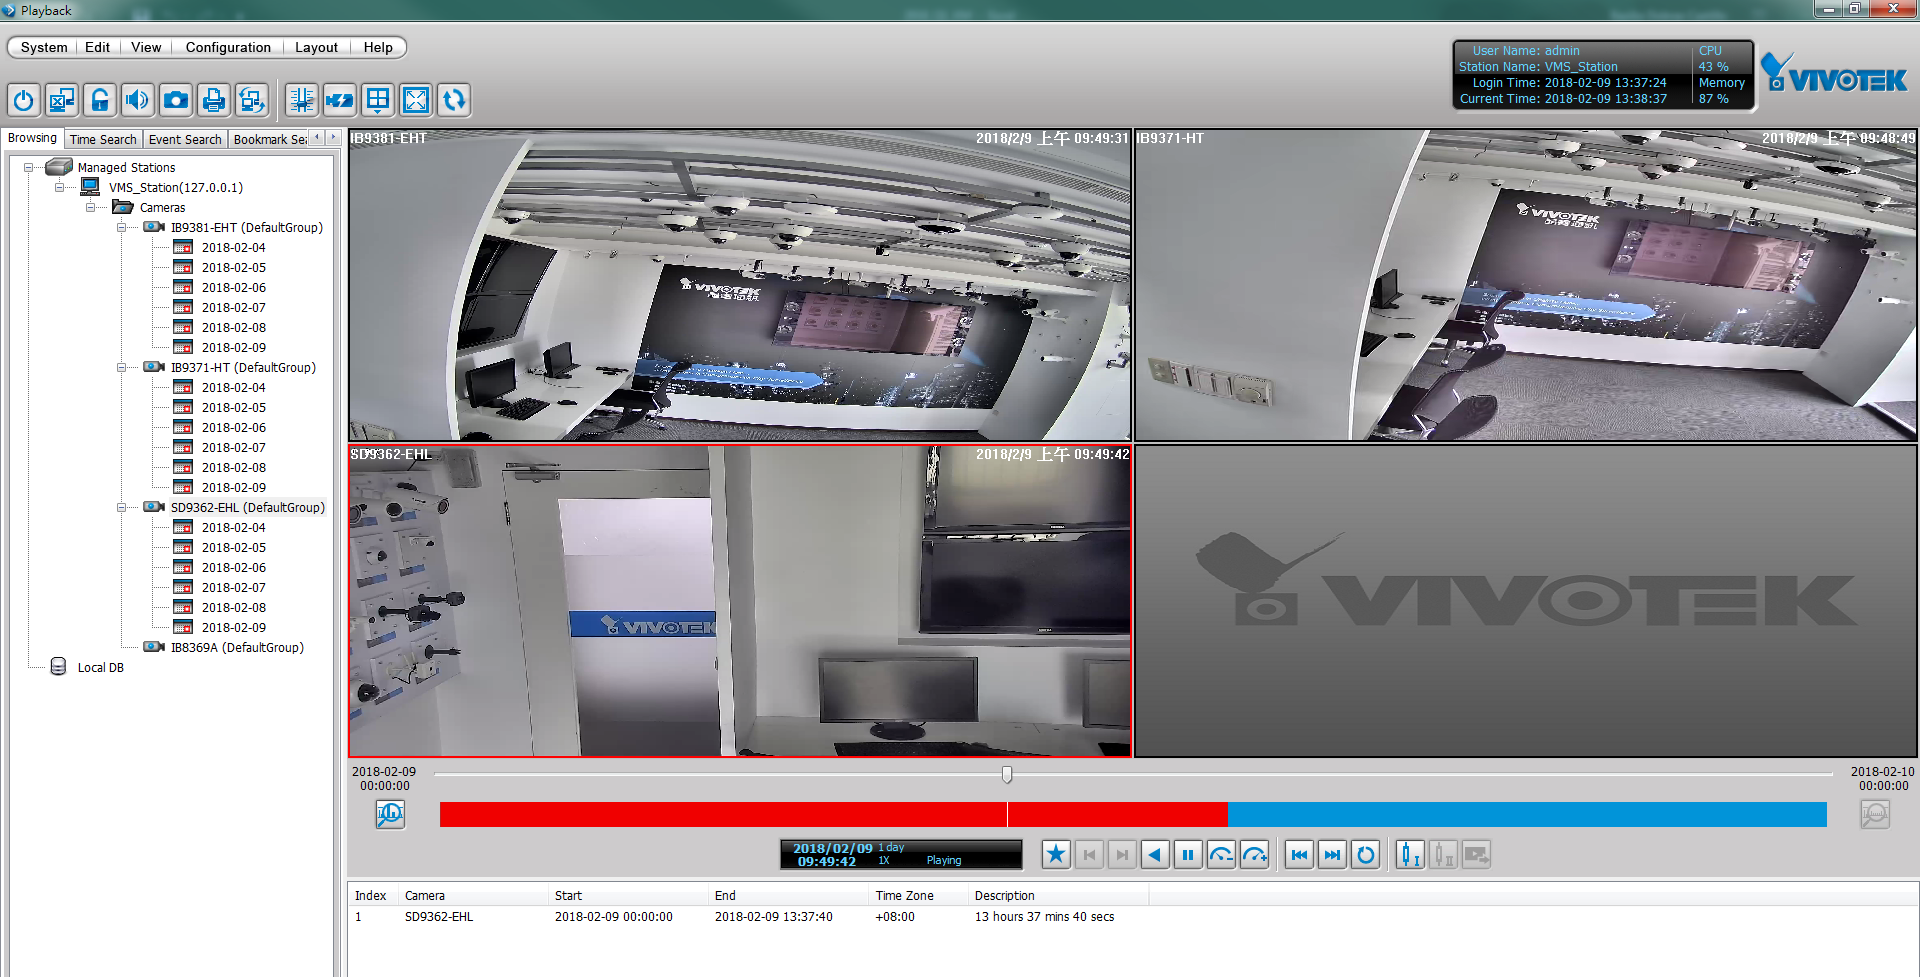Click the timeline zoom magnifier icon on left

[x=390, y=815]
